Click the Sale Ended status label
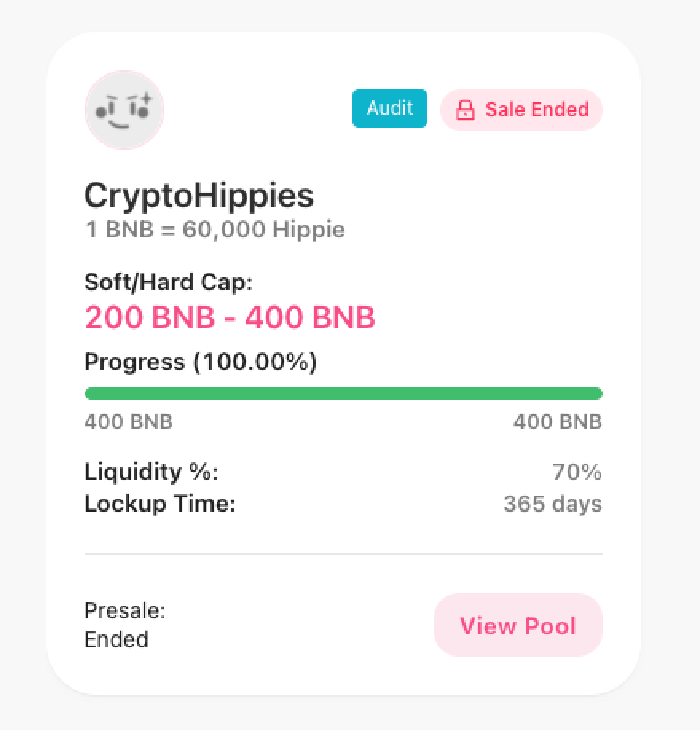The image size is (700, 730). click(537, 110)
